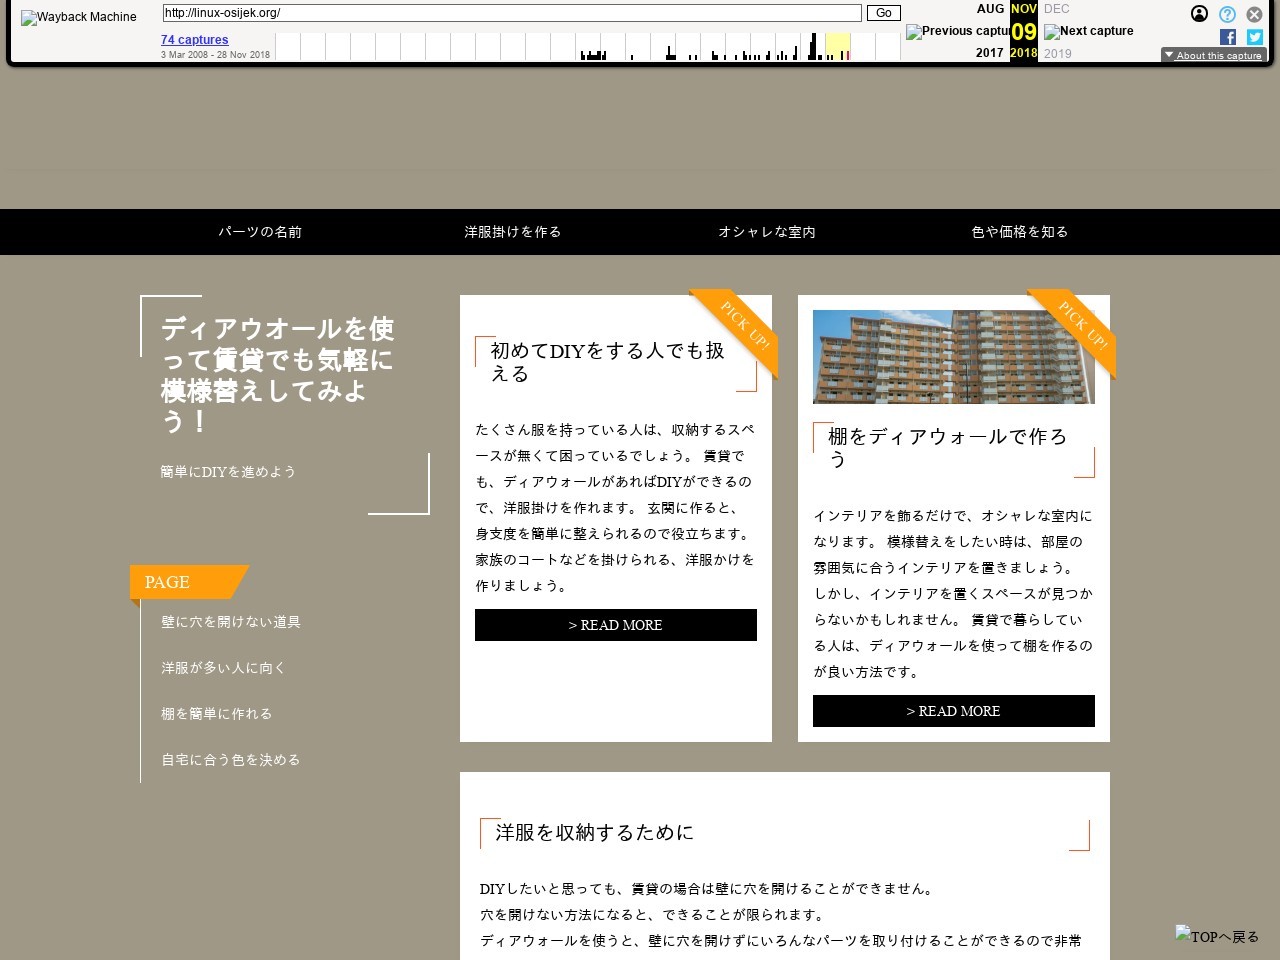
Task: Go to previous capture arrow
Action: [x=957, y=31]
